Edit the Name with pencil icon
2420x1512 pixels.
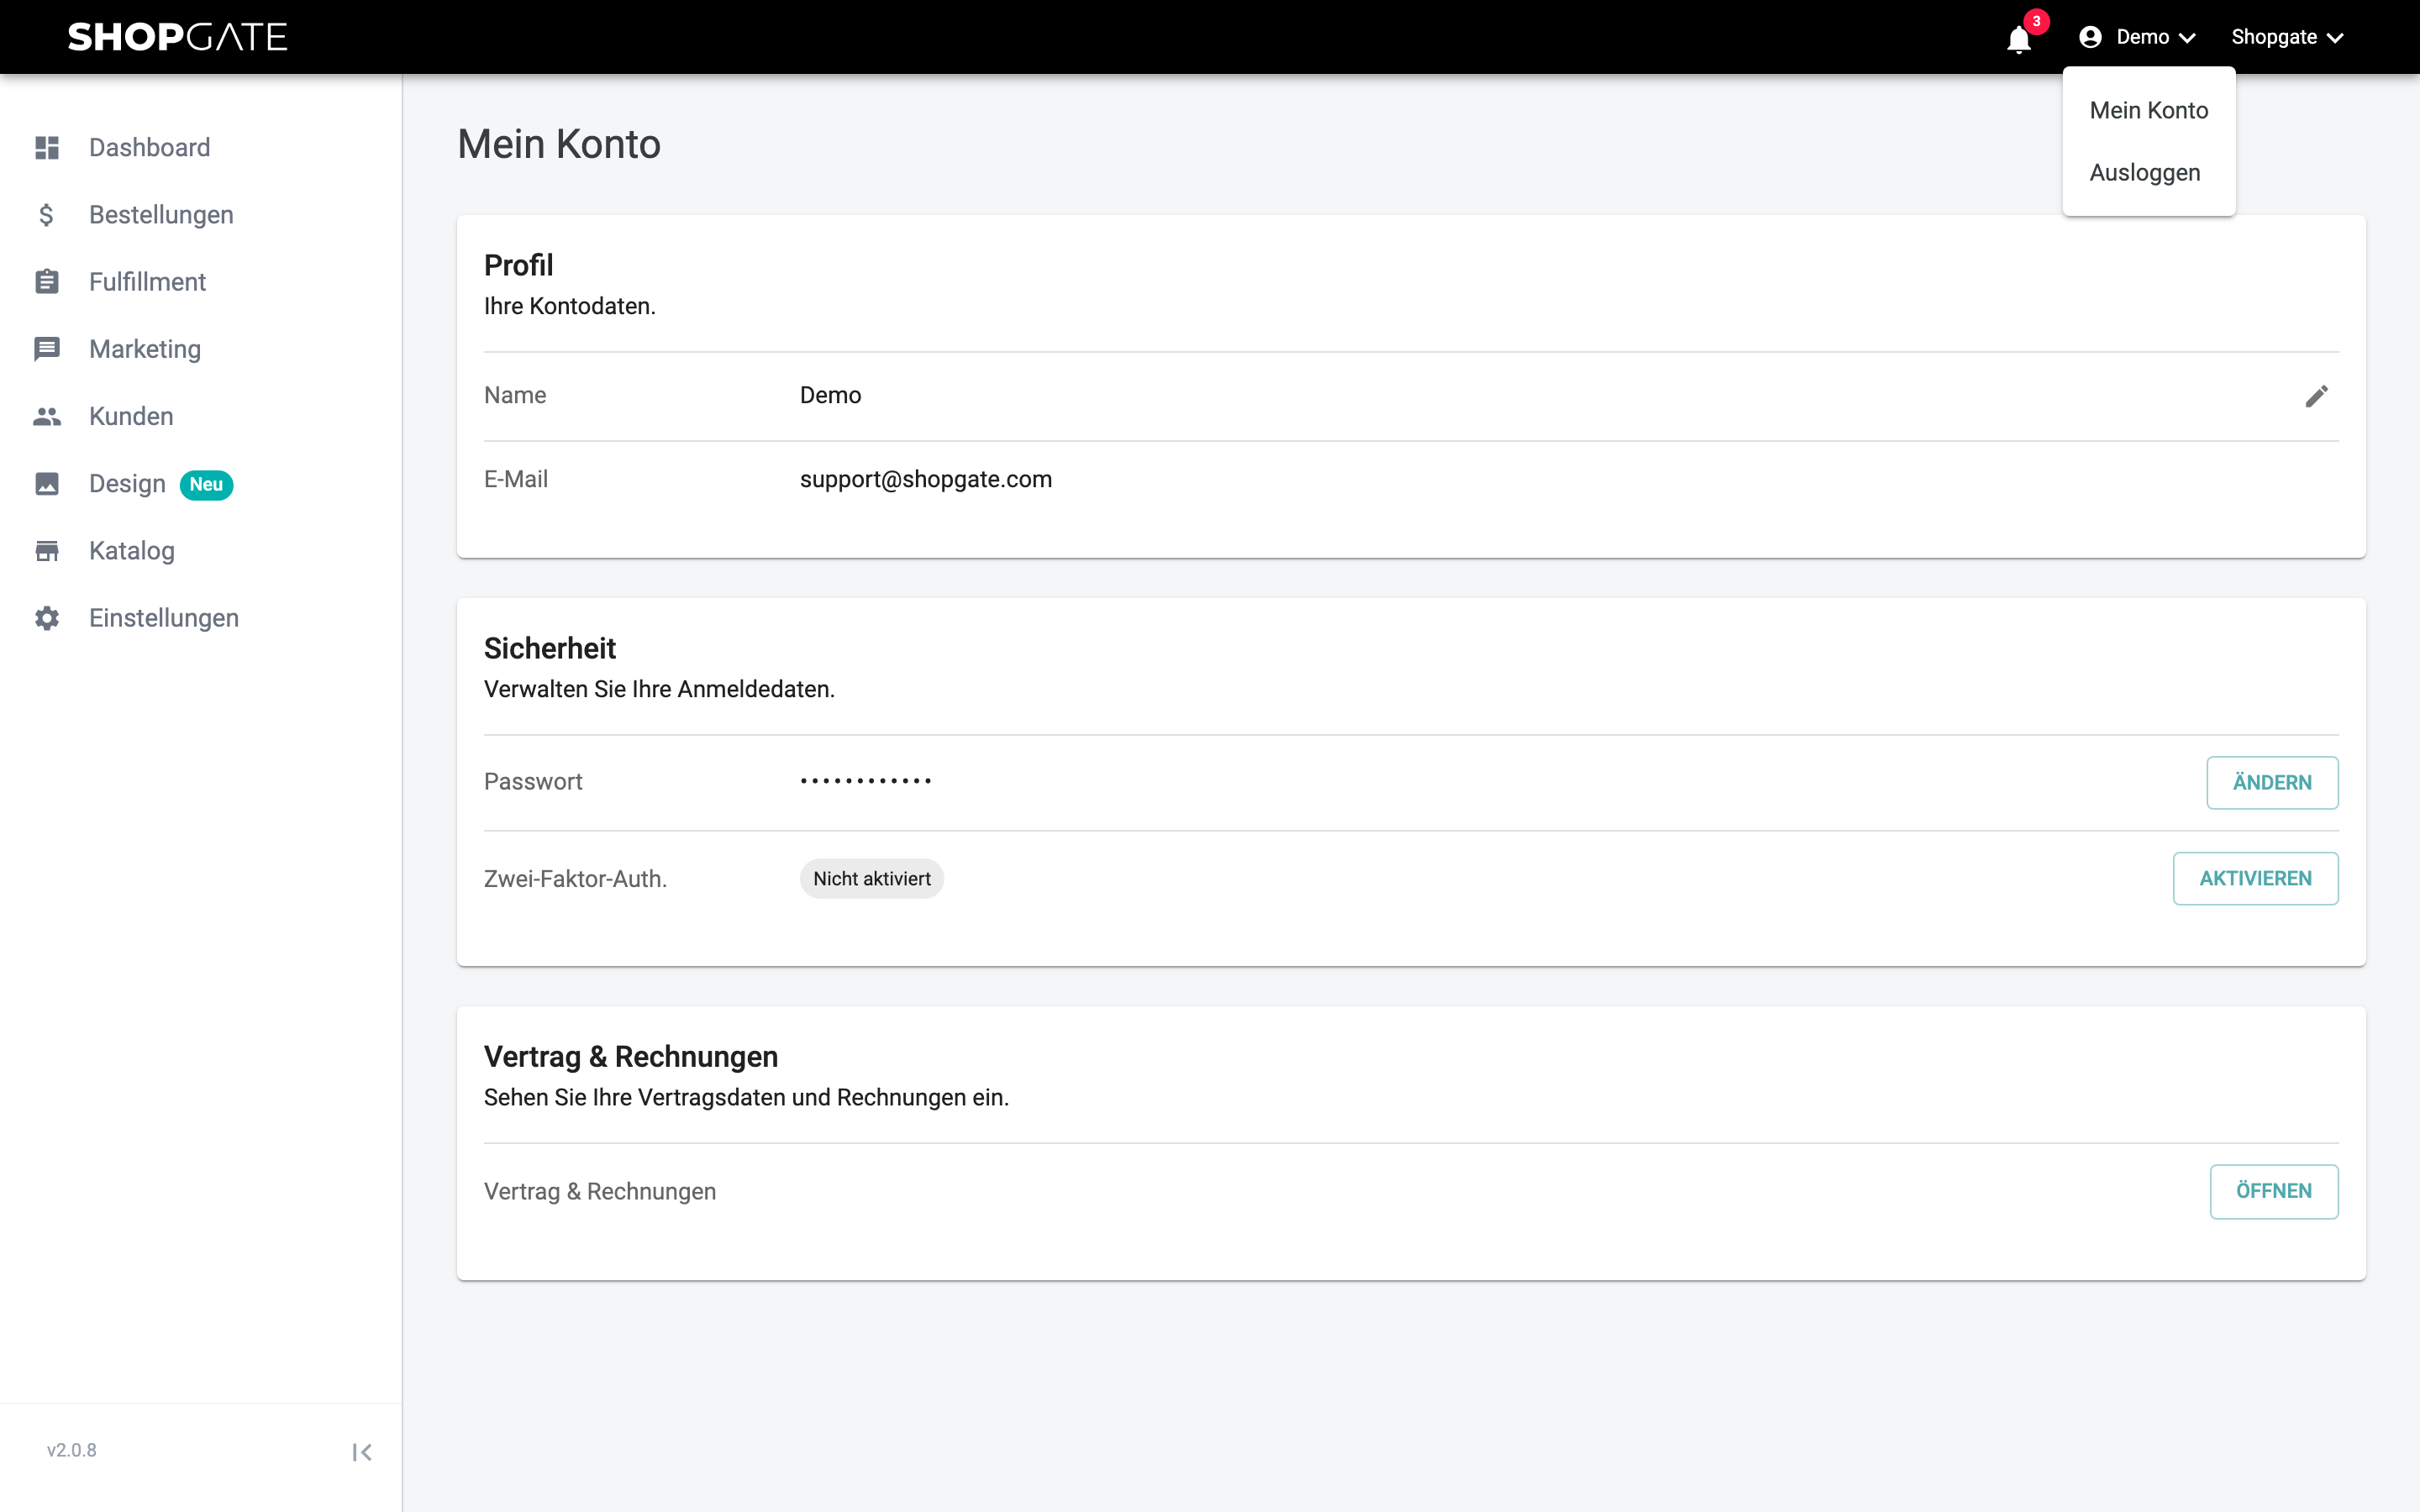[x=2316, y=396]
